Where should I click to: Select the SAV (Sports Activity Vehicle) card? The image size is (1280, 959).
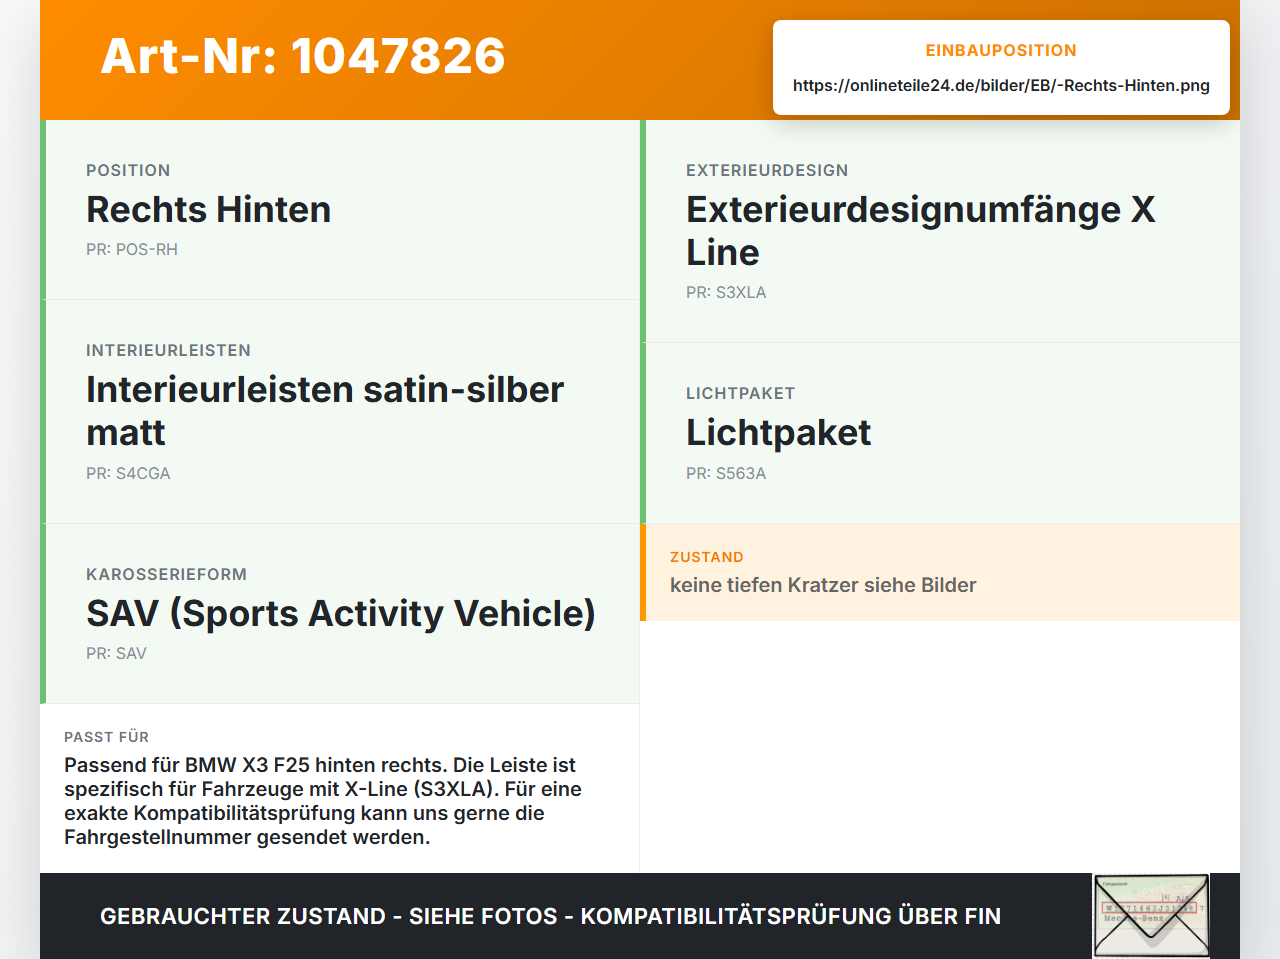[x=340, y=614]
